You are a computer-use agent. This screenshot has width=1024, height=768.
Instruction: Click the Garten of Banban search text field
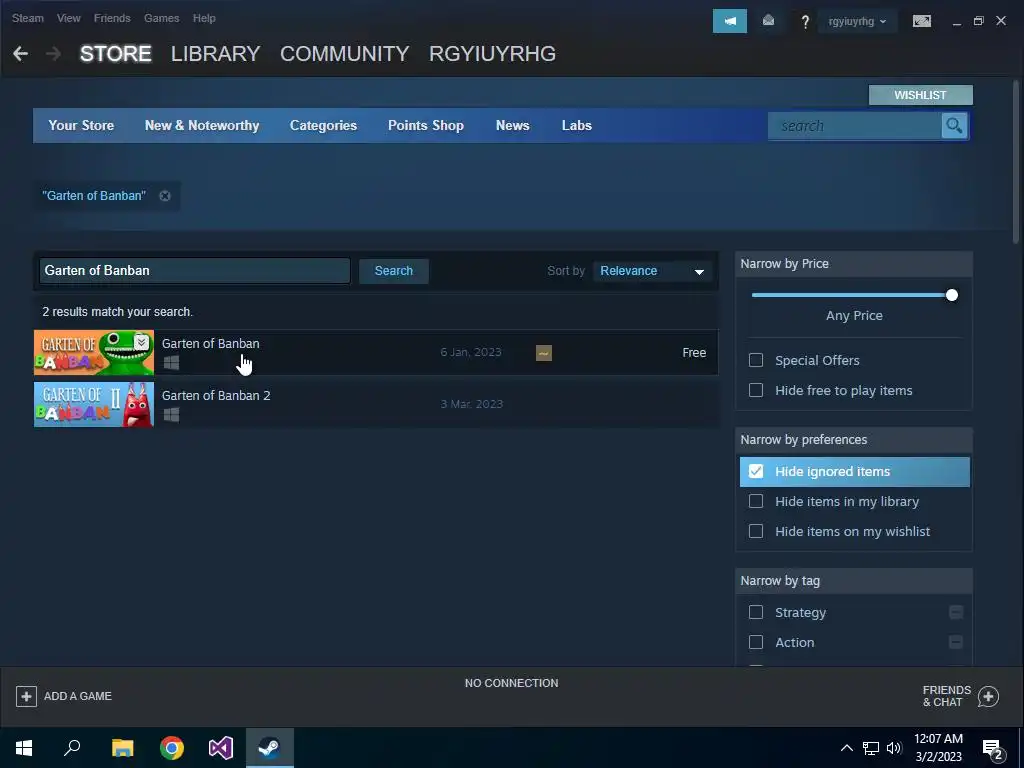(x=195, y=271)
